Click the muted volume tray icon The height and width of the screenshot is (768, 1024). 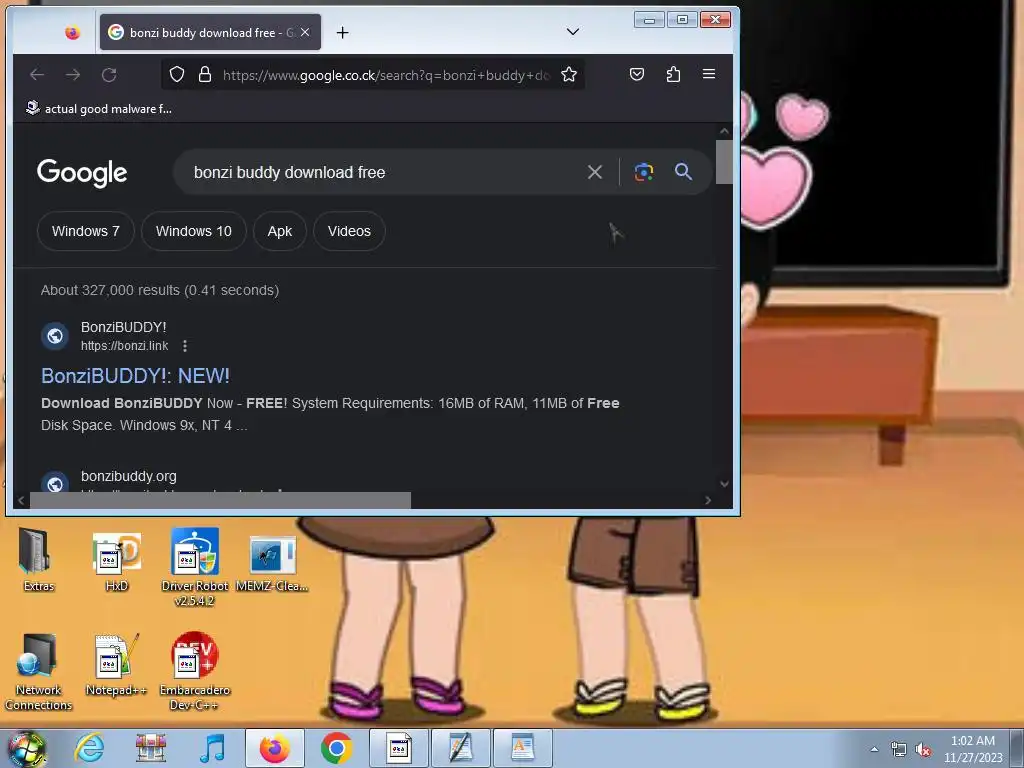923,750
